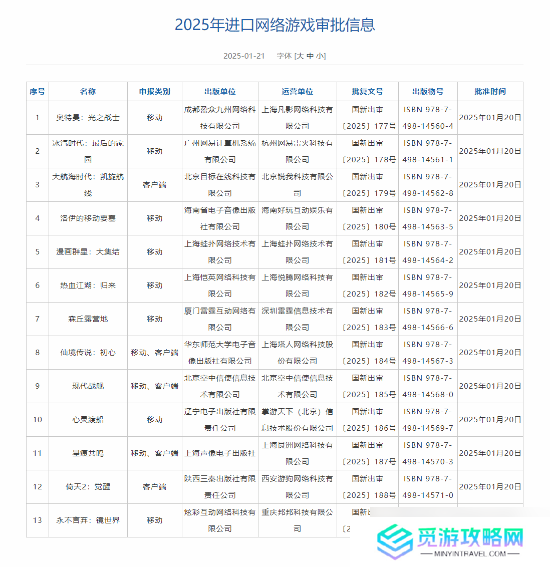Click approval number [2025] 187号
This screenshot has width=550, height=567.
click(x=369, y=462)
